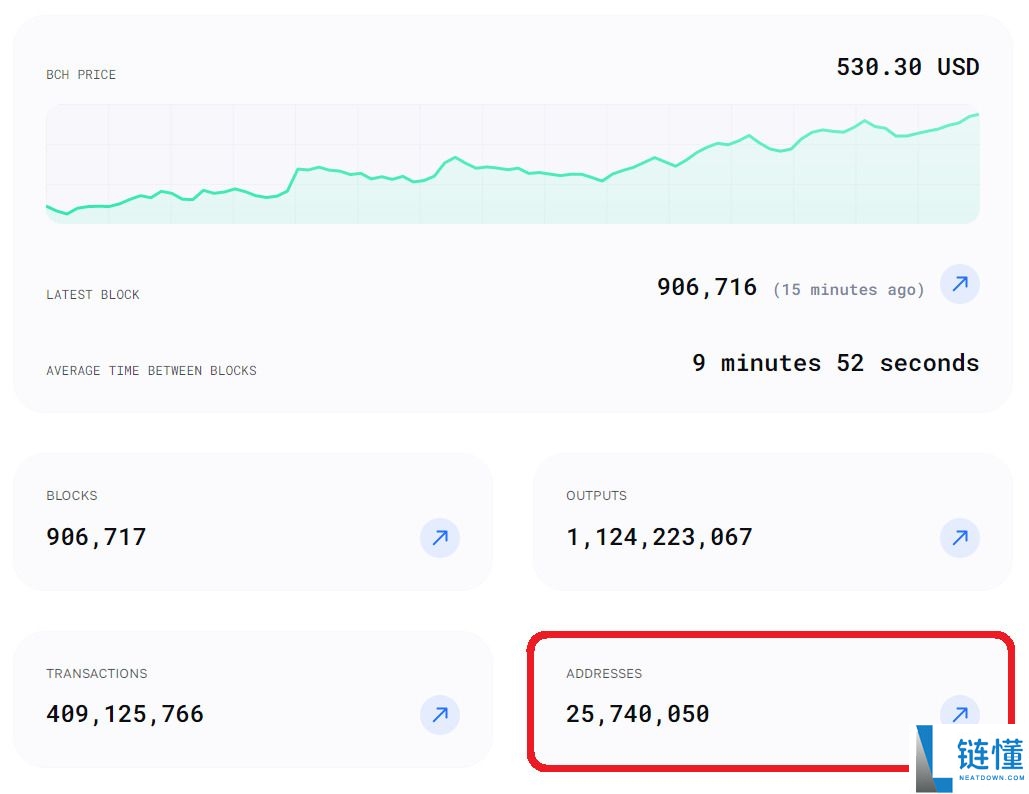1029x794 pixels.
Task: Click the 链懂 Neatdown logo watermark
Action: (970, 759)
